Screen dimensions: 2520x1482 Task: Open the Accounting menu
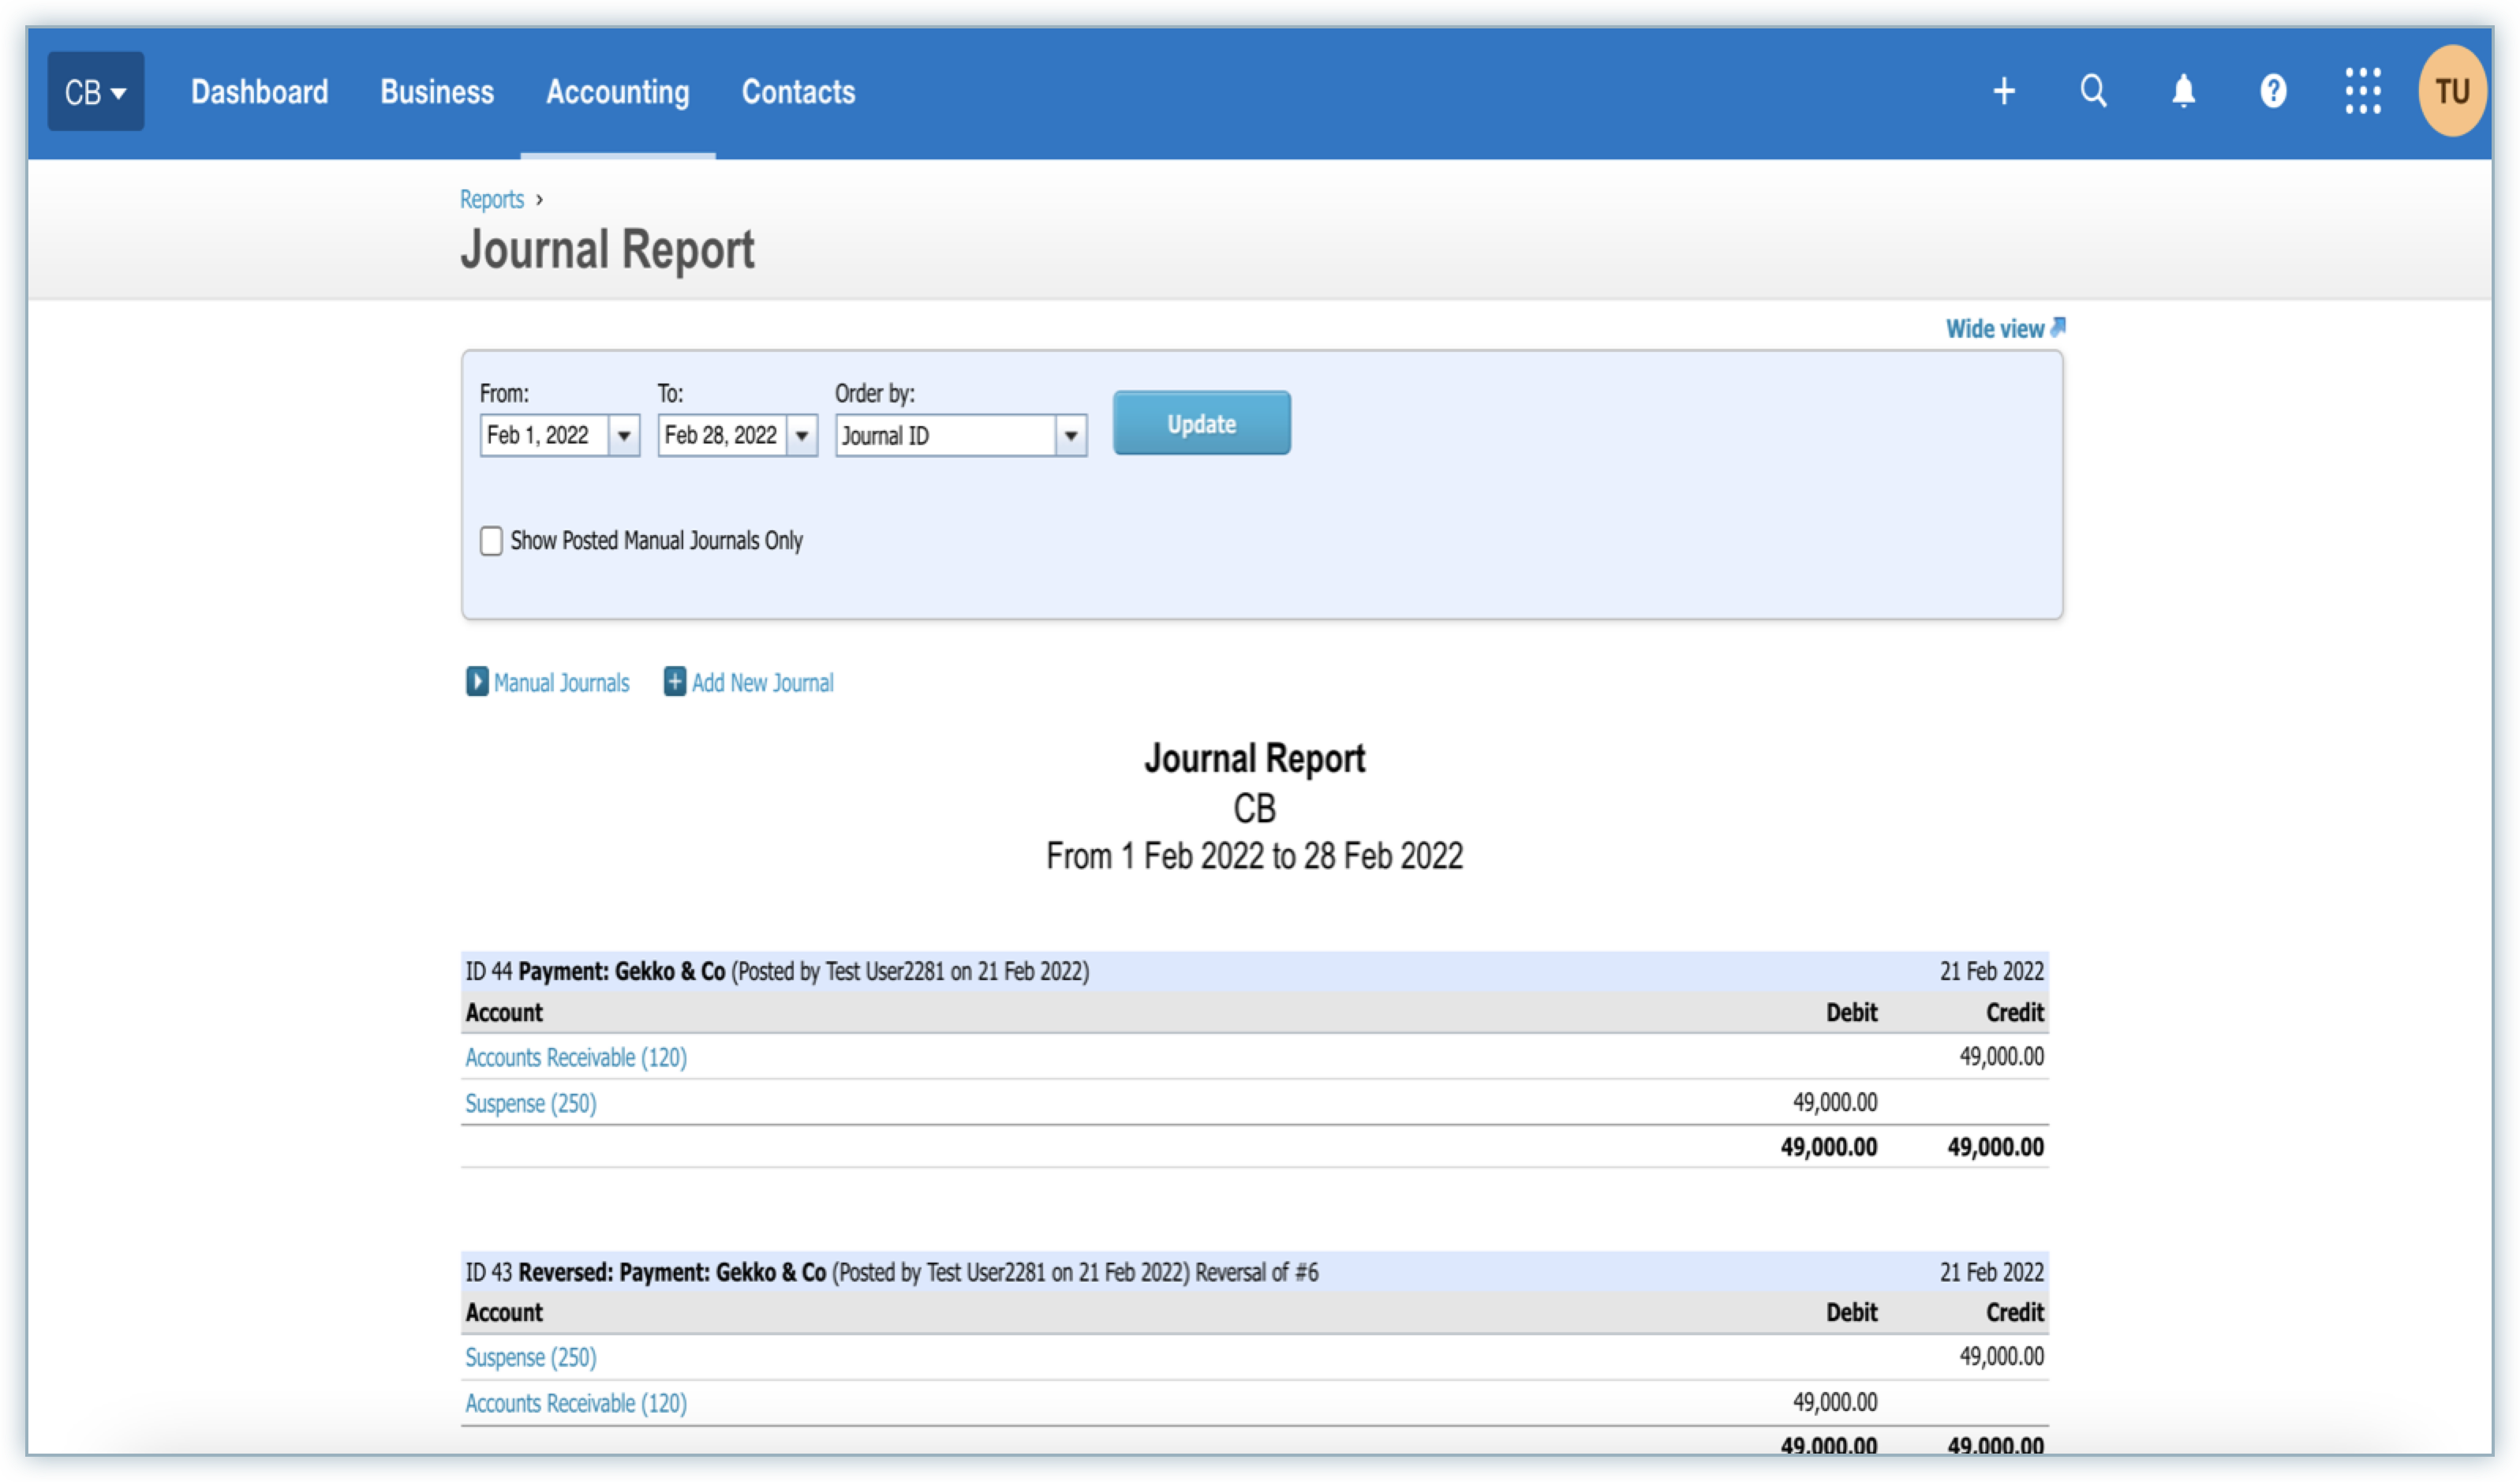coord(617,92)
